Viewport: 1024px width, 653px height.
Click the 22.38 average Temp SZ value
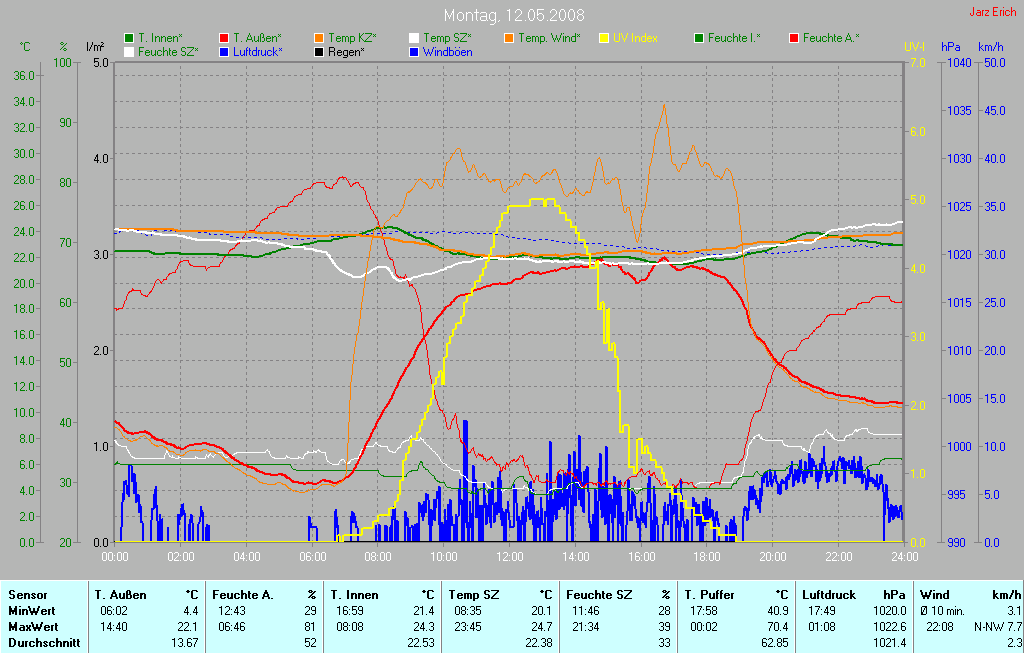pos(539,643)
